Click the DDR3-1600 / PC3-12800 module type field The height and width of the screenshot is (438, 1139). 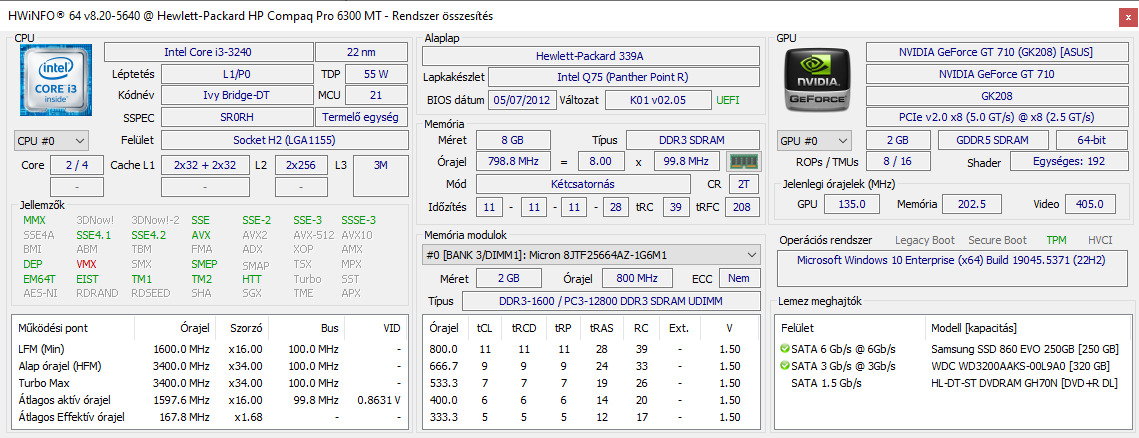pos(611,301)
